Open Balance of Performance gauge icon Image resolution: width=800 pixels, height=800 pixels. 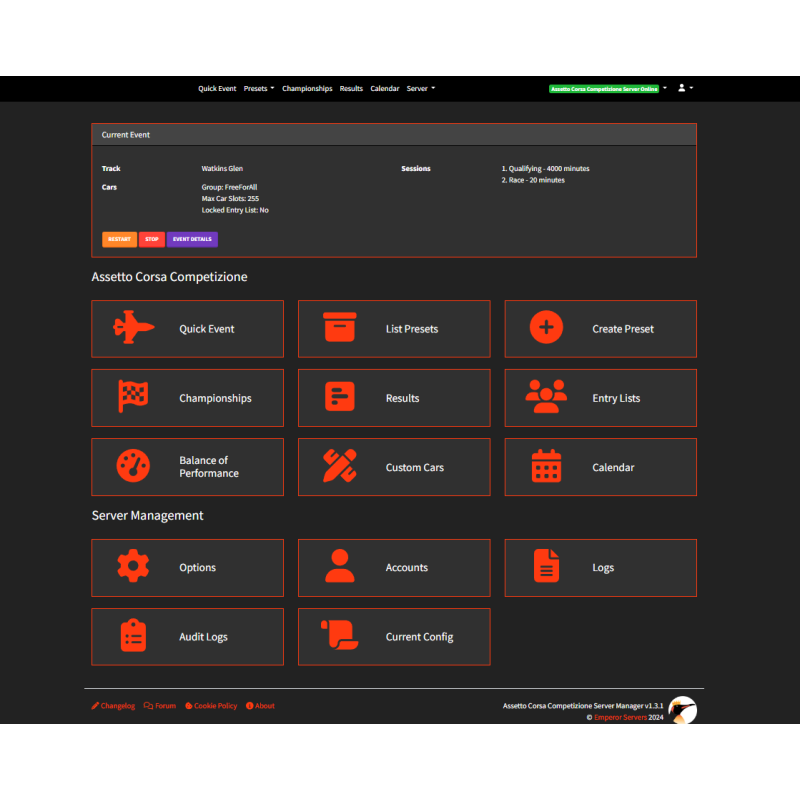click(133, 467)
